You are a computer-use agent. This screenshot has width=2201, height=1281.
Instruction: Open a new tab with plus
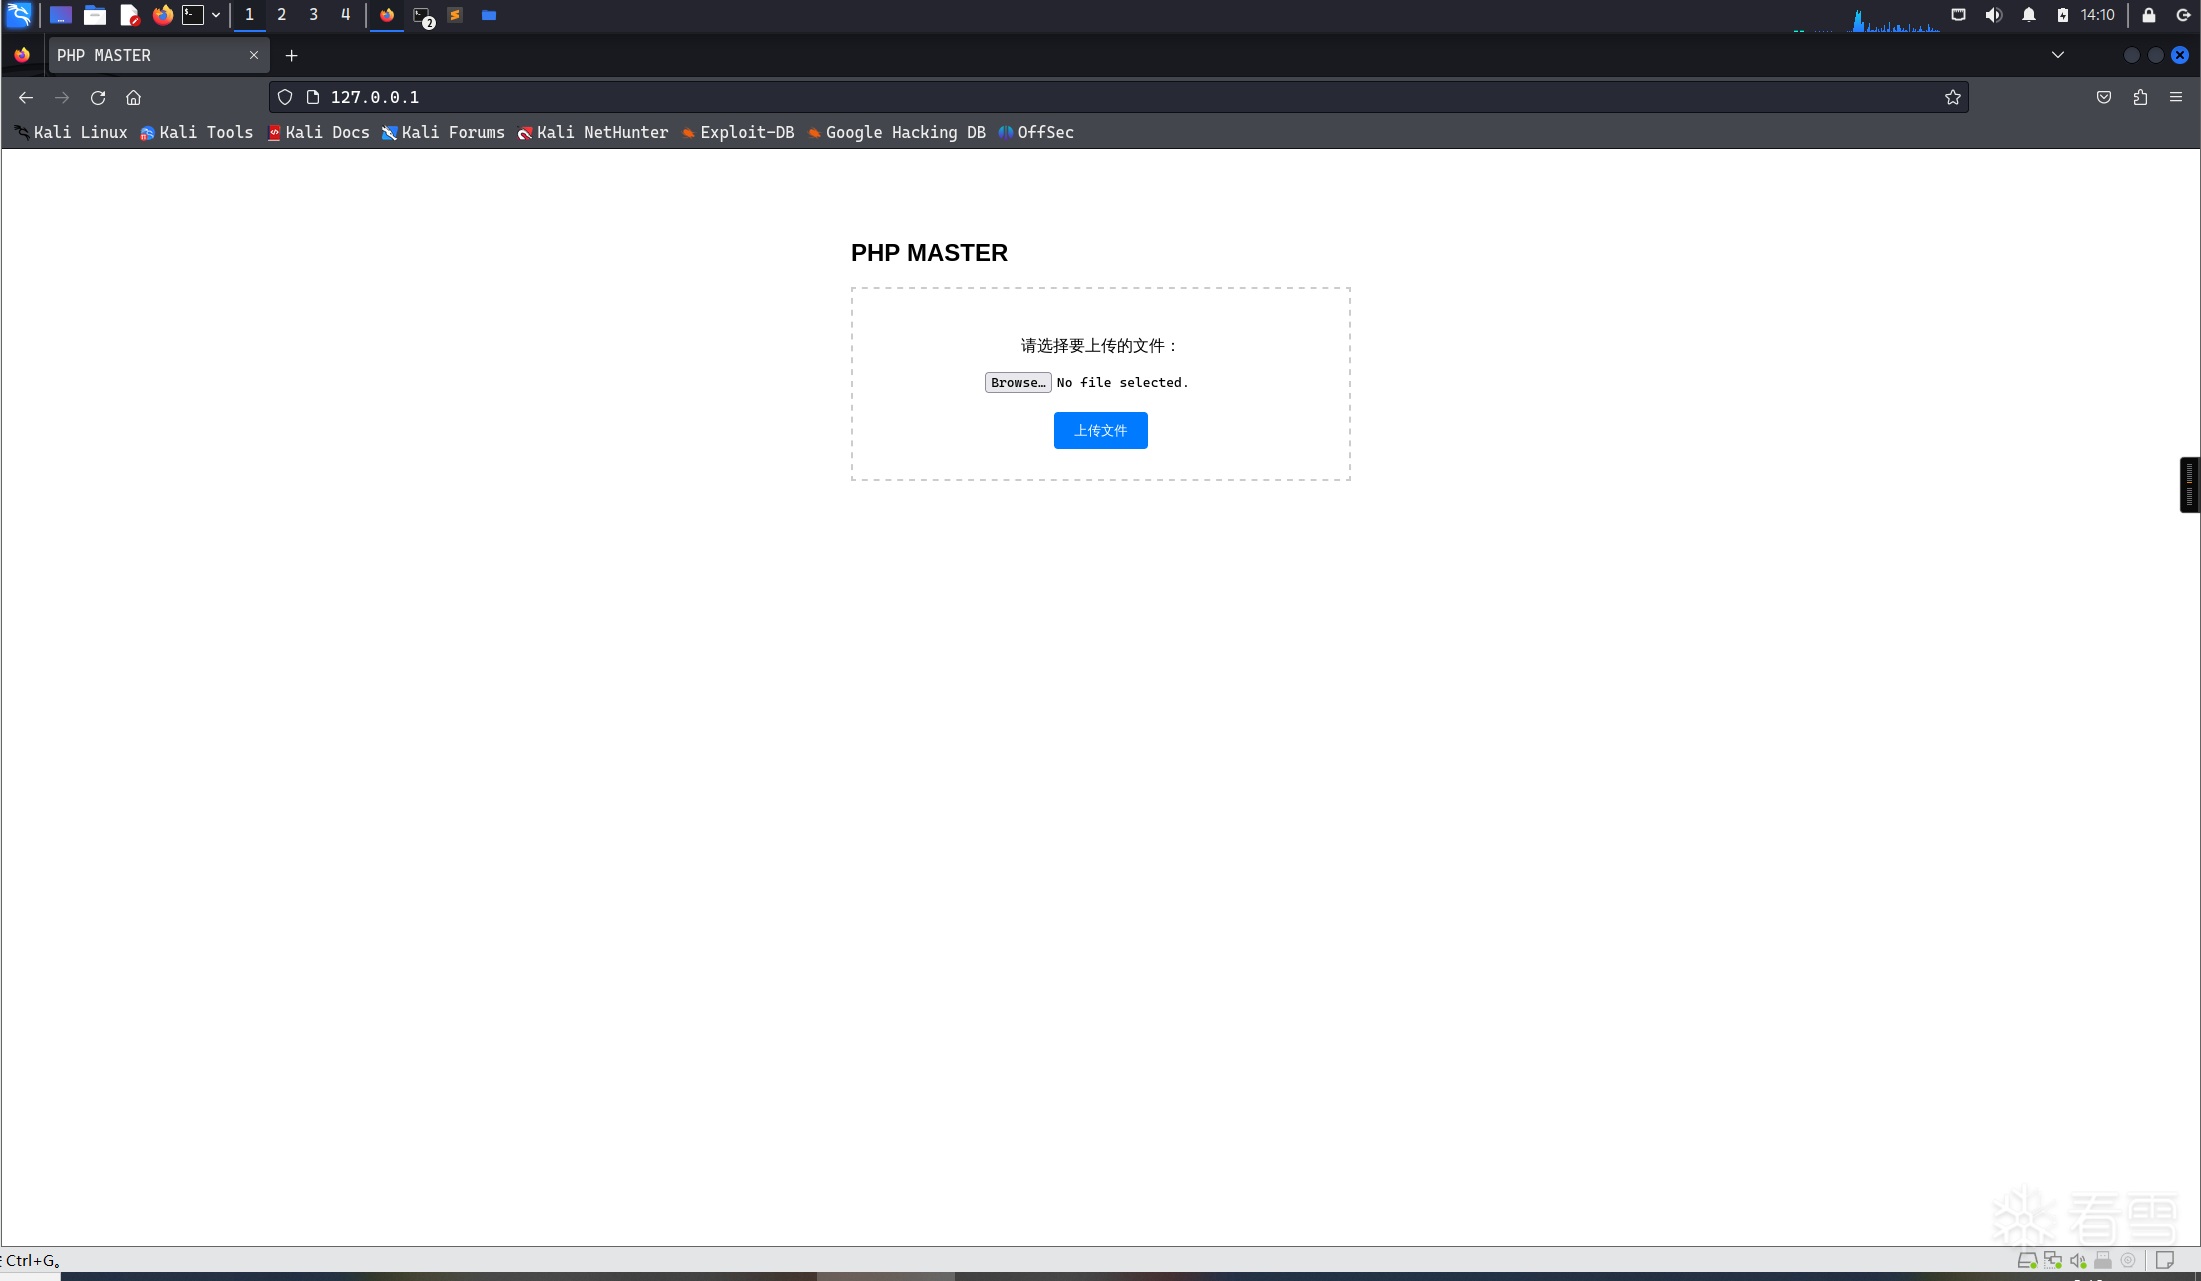click(x=291, y=55)
